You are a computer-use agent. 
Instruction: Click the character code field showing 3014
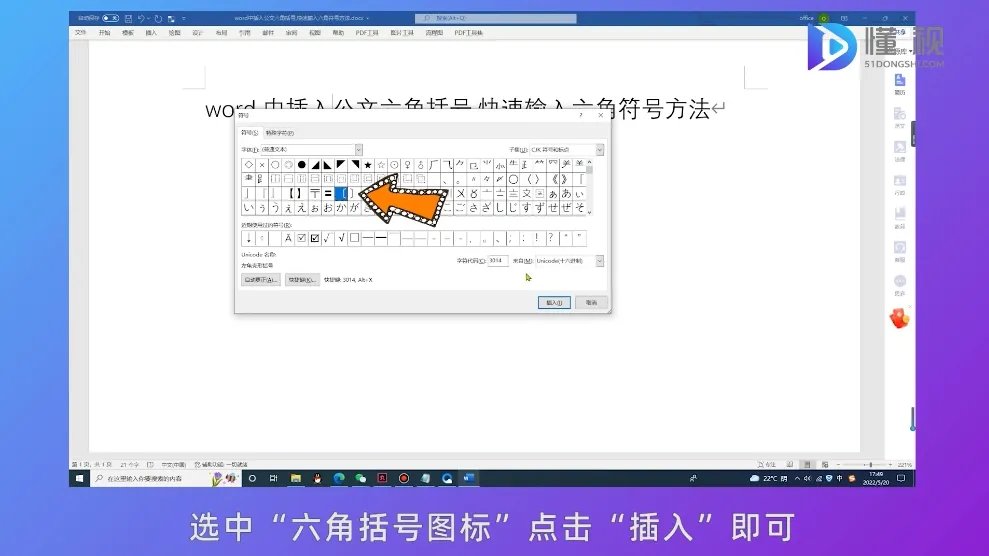tap(497, 261)
